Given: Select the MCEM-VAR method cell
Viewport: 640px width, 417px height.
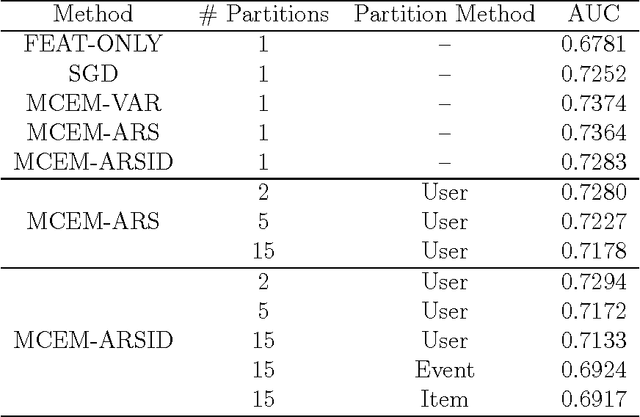Looking at the screenshot, I should pos(85,103).
